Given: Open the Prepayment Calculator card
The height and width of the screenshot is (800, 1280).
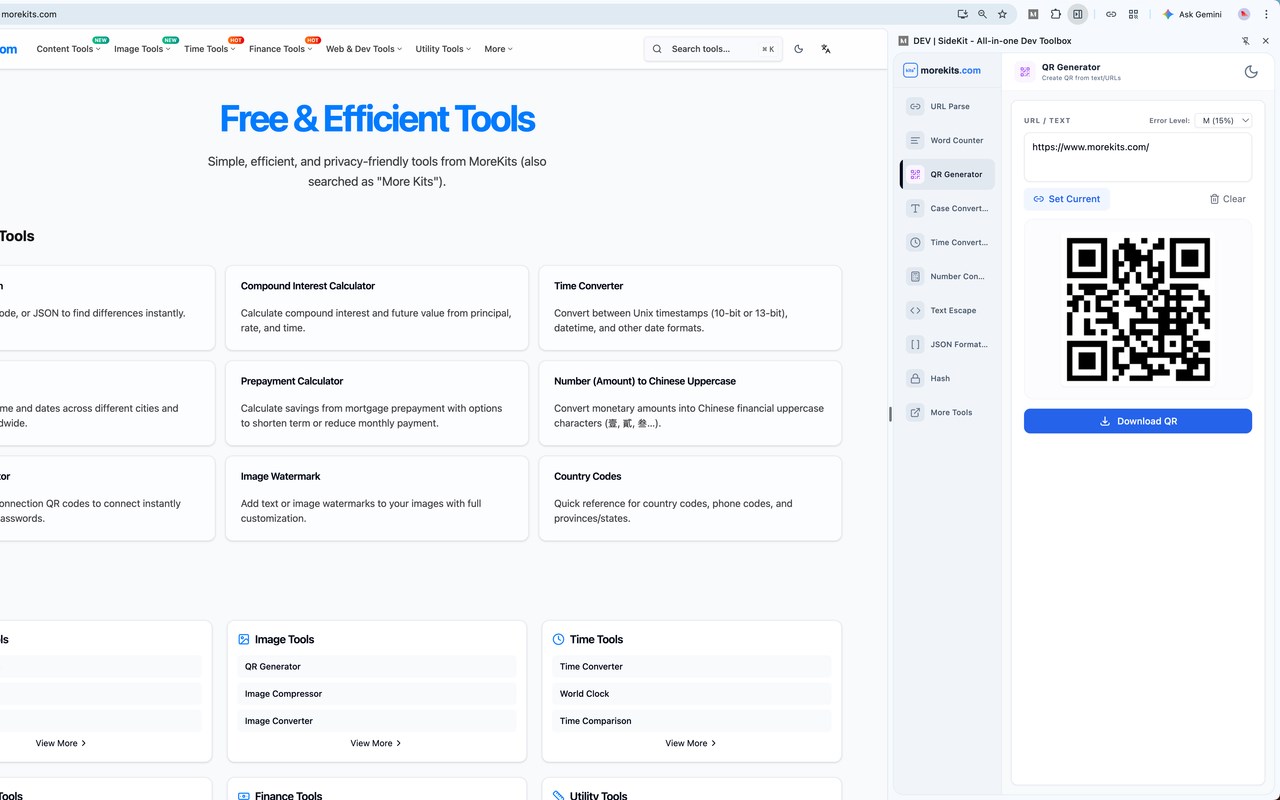Looking at the screenshot, I should [x=377, y=403].
